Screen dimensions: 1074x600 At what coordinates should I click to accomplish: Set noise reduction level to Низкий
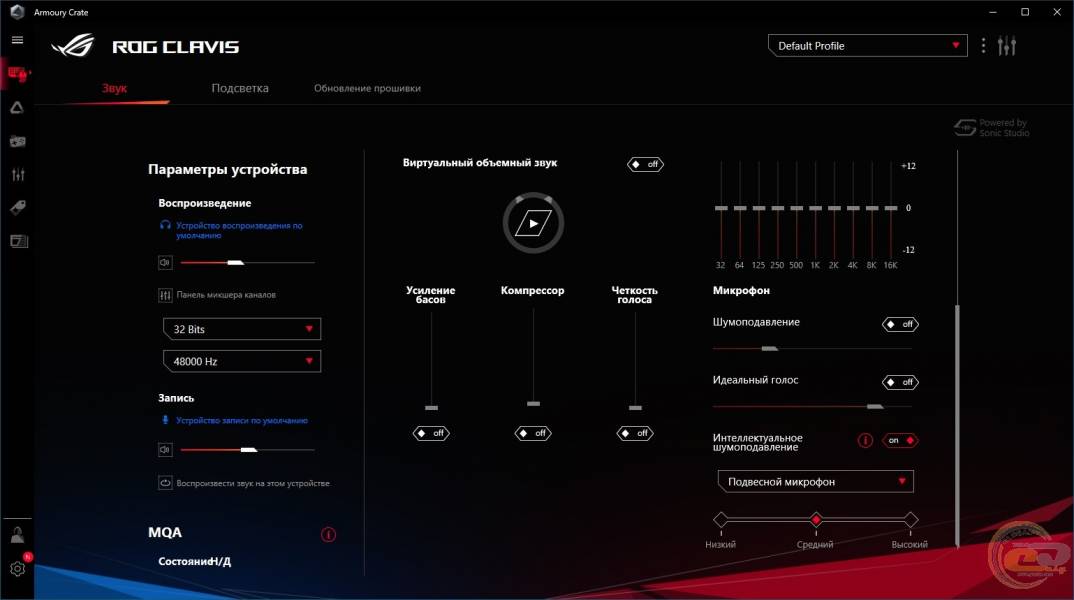coord(721,520)
